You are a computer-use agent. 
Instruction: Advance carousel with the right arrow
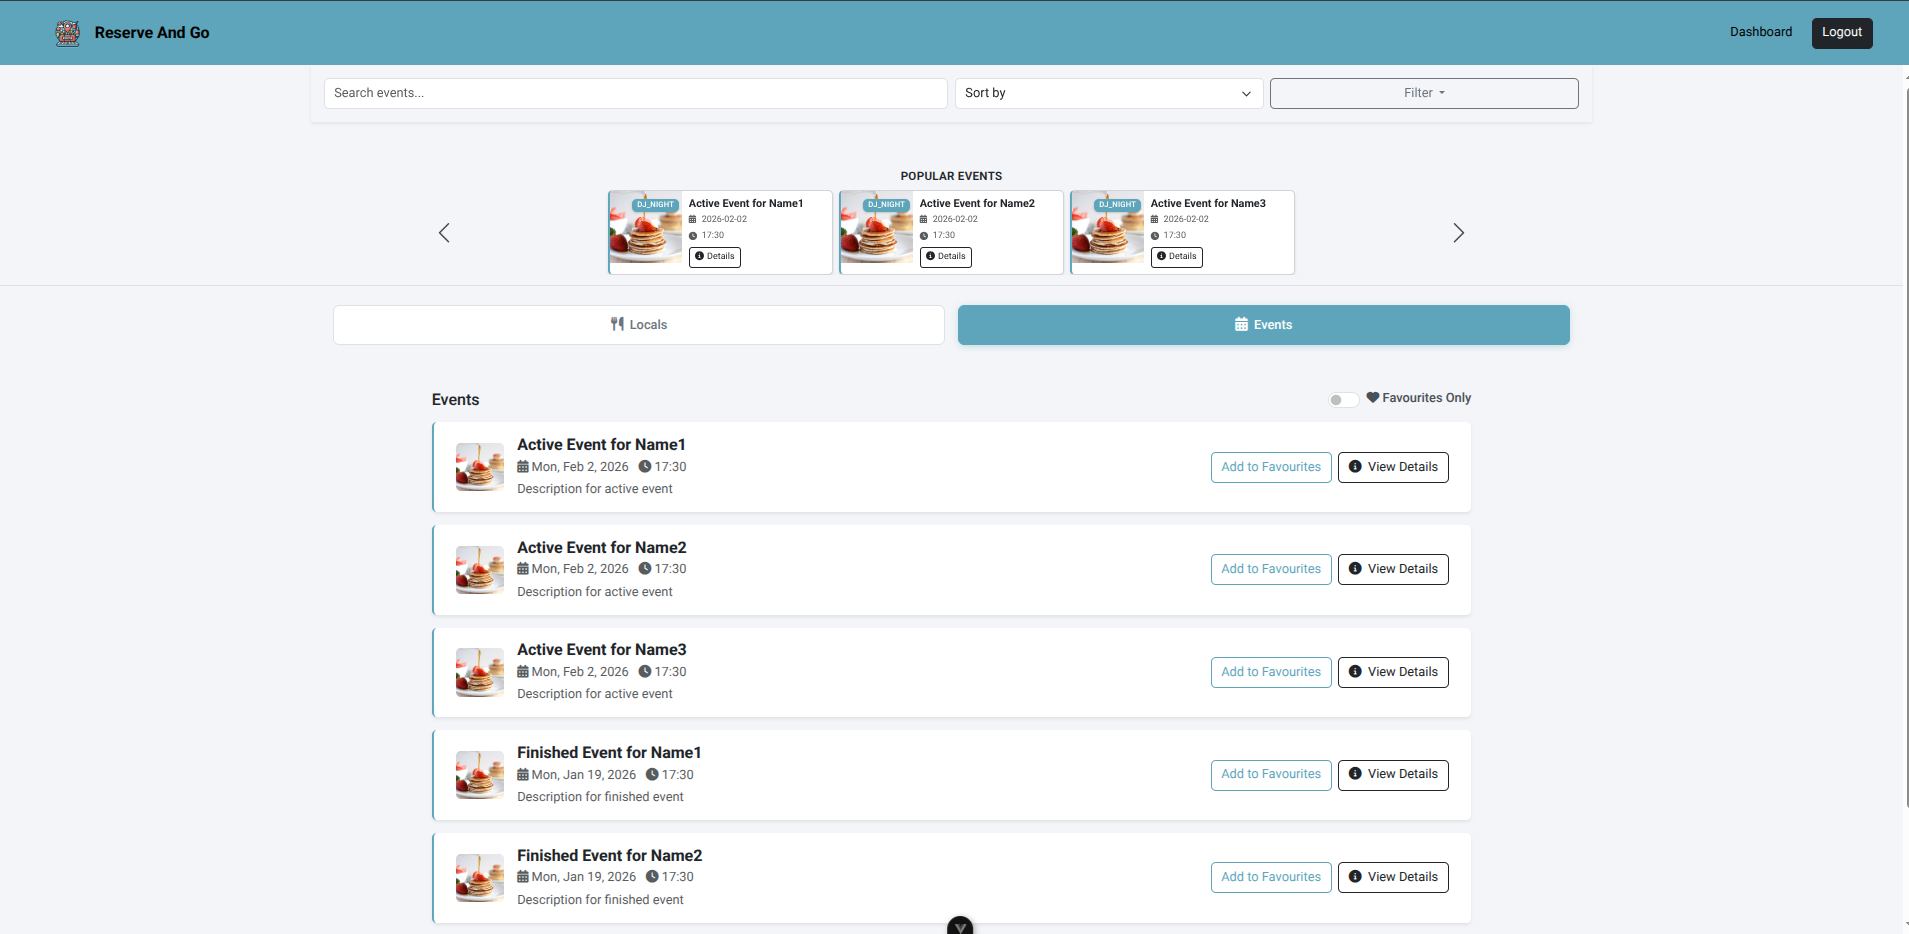coord(1458,233)
